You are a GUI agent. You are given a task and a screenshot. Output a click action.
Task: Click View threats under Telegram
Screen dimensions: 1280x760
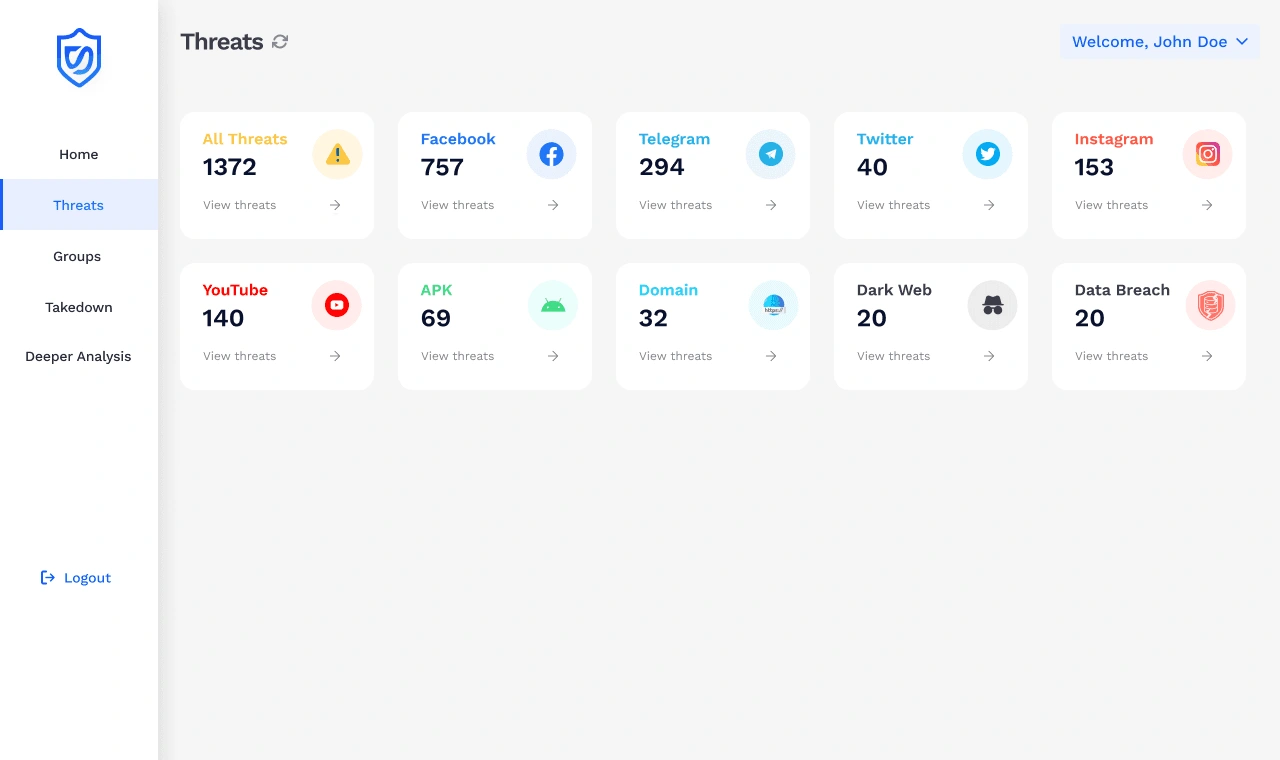click(x=676, y=205)
